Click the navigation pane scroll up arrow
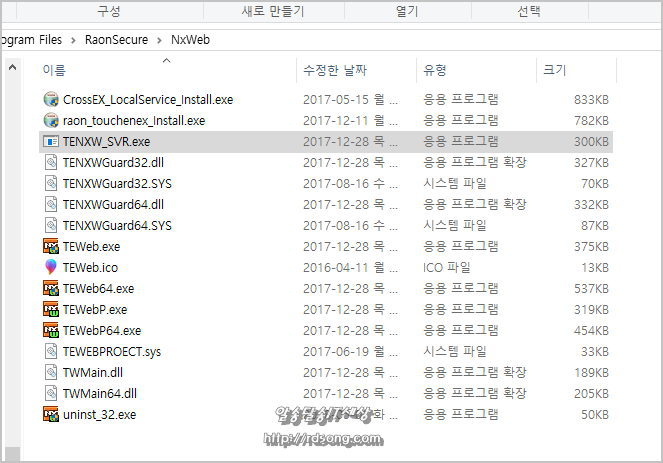 13,68
